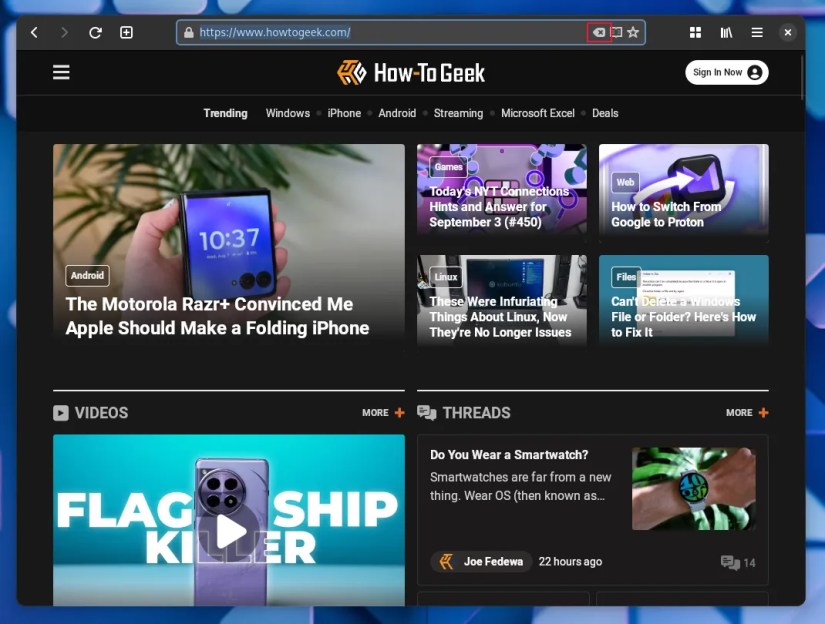The height and width of the screenshot is (624, 825).
Task: Open the Streaming category
Action: pyautogui.click(x=458, y=113)
